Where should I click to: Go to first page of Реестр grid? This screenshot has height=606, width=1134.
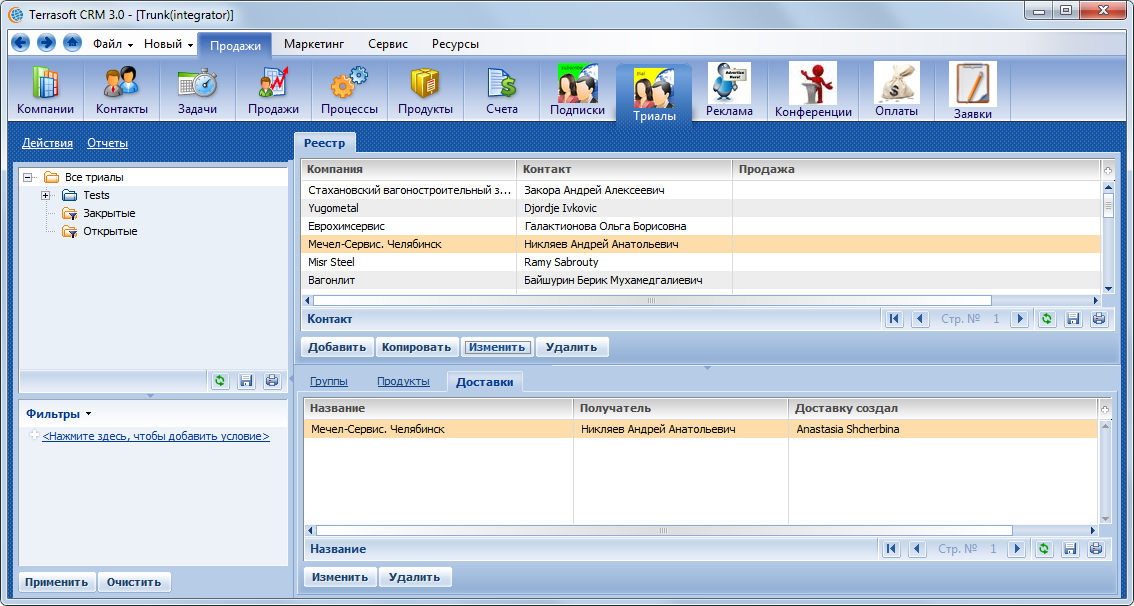click(895, 319)
